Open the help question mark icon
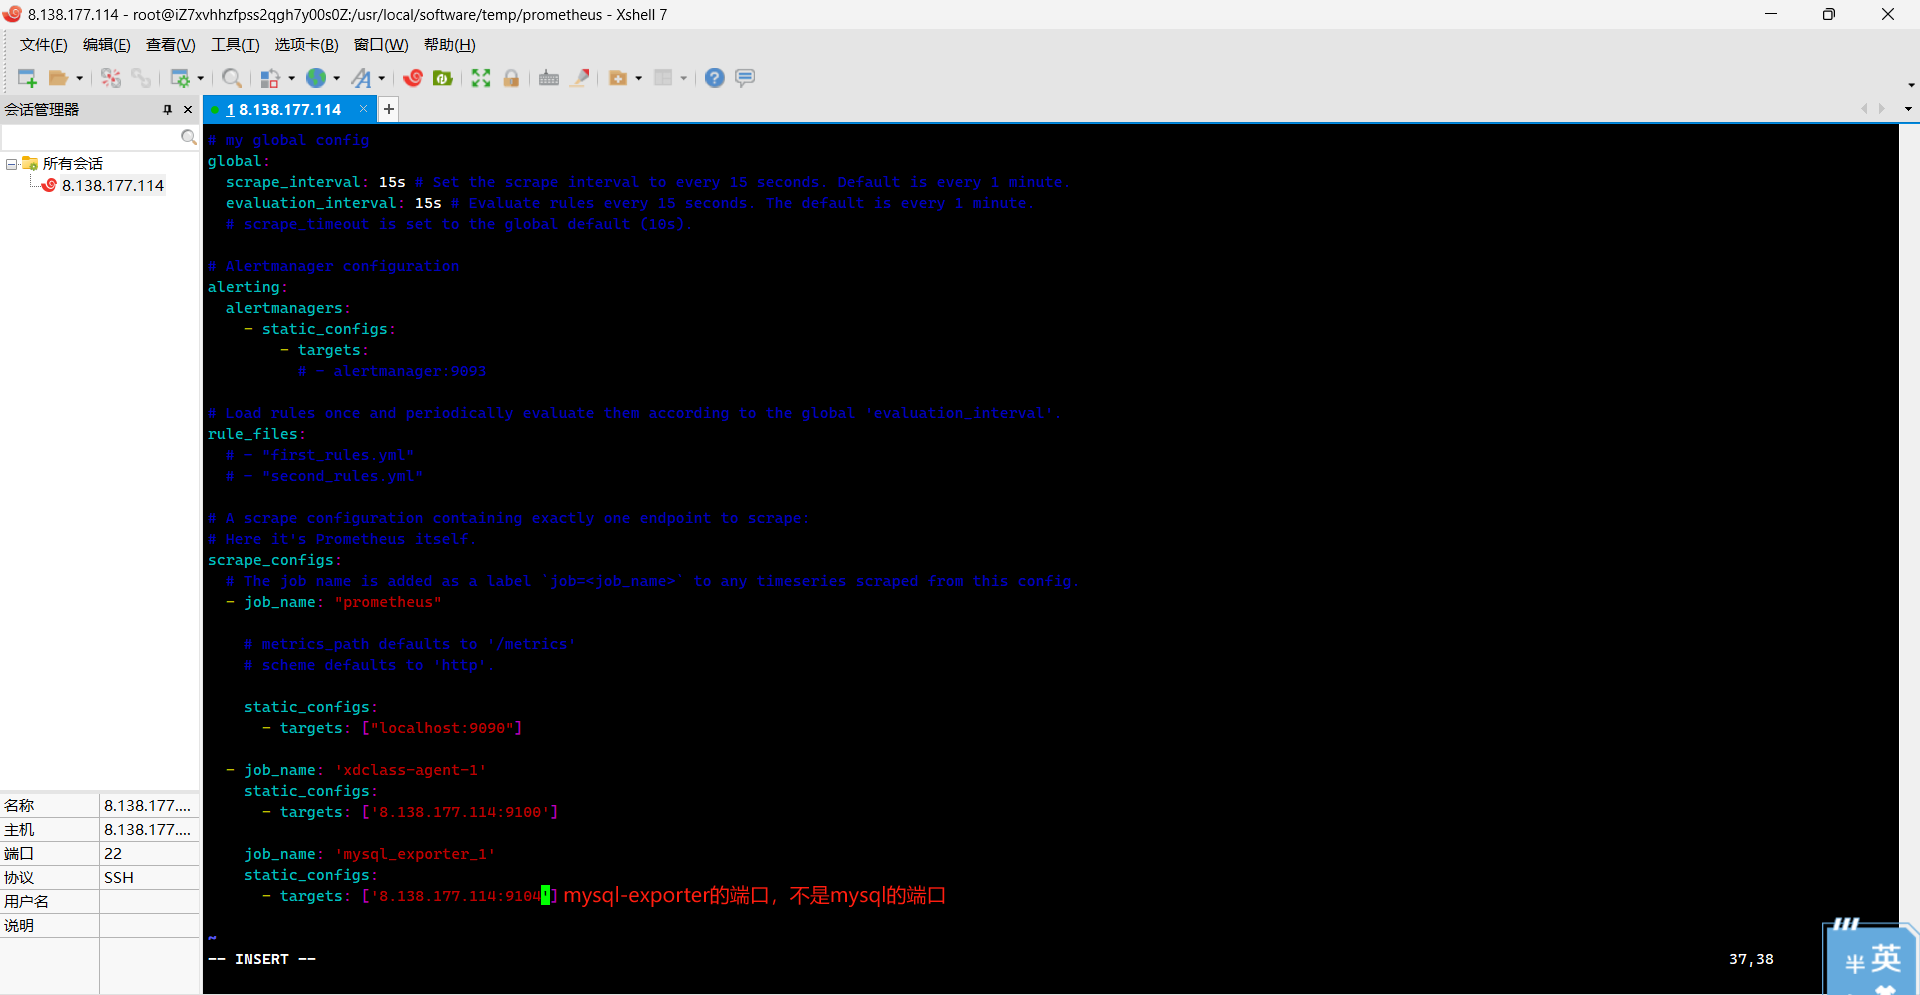Viewport: 1920px width, 995px height. (714, 78)
